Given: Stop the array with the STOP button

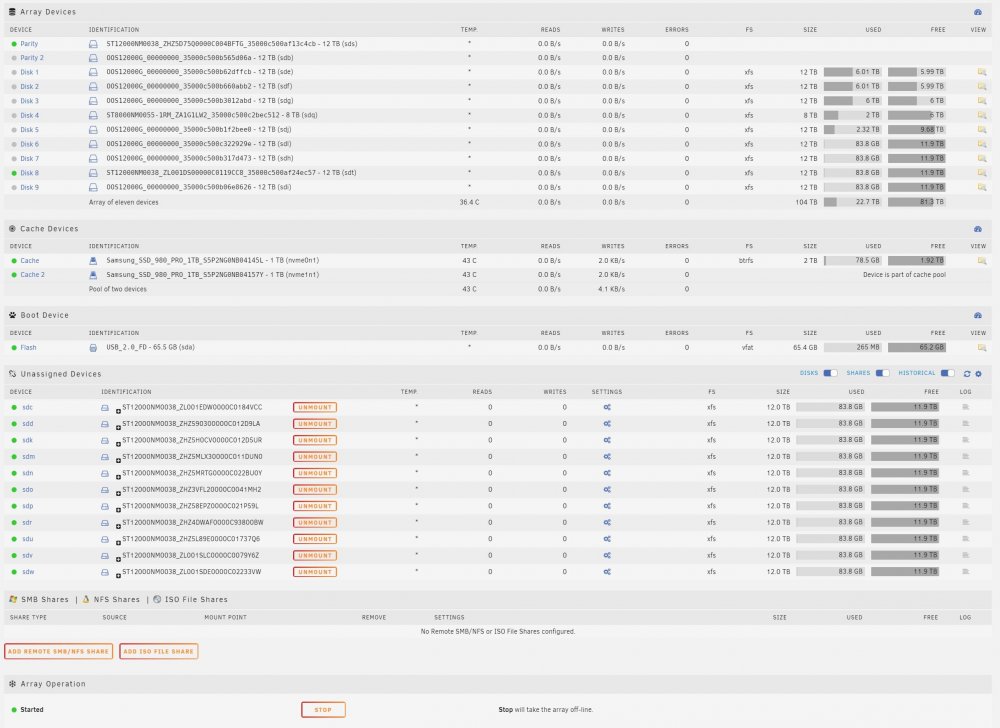Looking at the screenshot, I should pos(323,710).
